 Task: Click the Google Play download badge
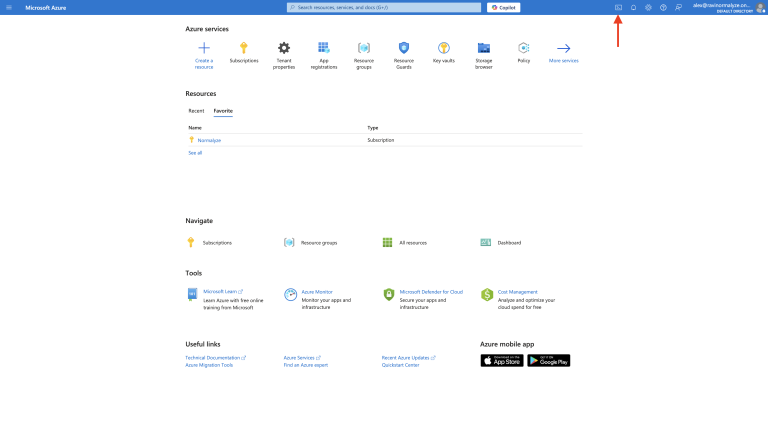[x=549, y=360]
